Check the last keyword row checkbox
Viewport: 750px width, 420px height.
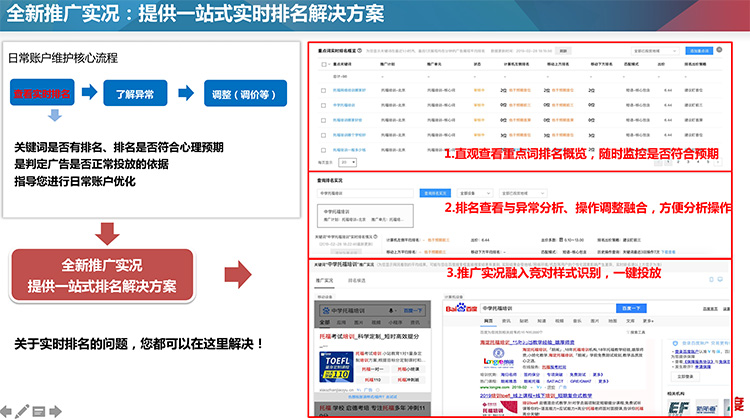[x=322, y=149]
